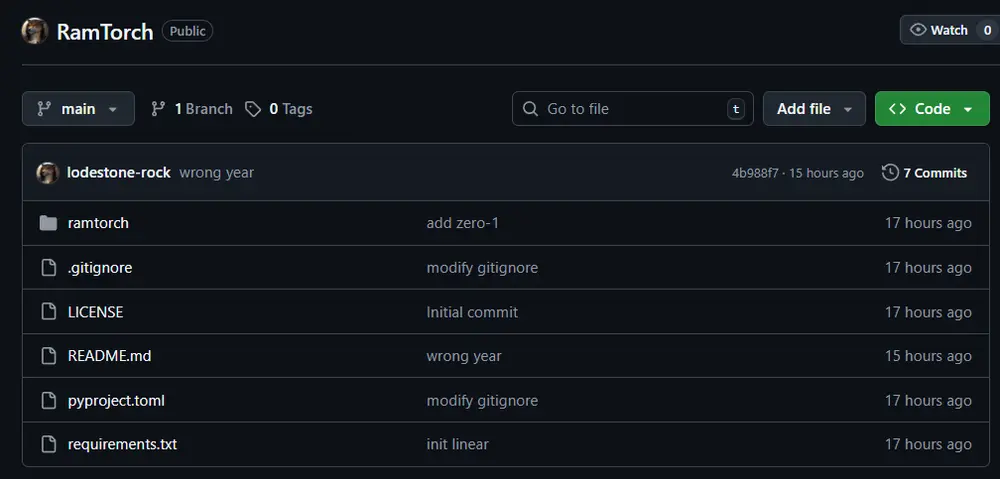The image size is (1000, 479).
Task: Click the clock history icon near 7 Commits
Action: click(890, 173)
